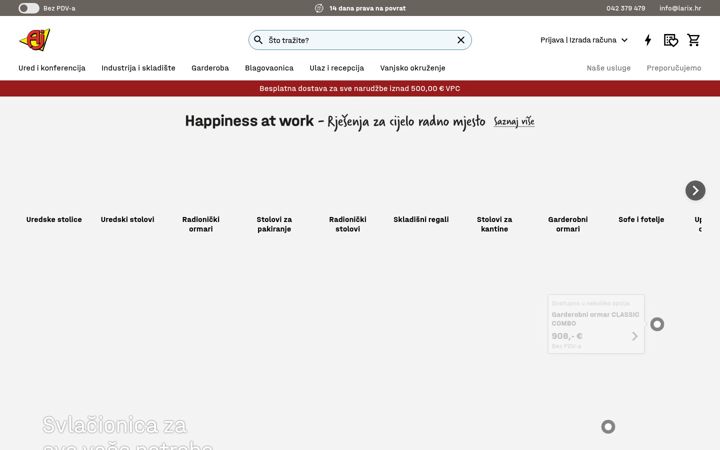The width and height of the screenshot is (720, 450).
Task: Click the lower hotspot circle on banner
Action: (608, 427)
